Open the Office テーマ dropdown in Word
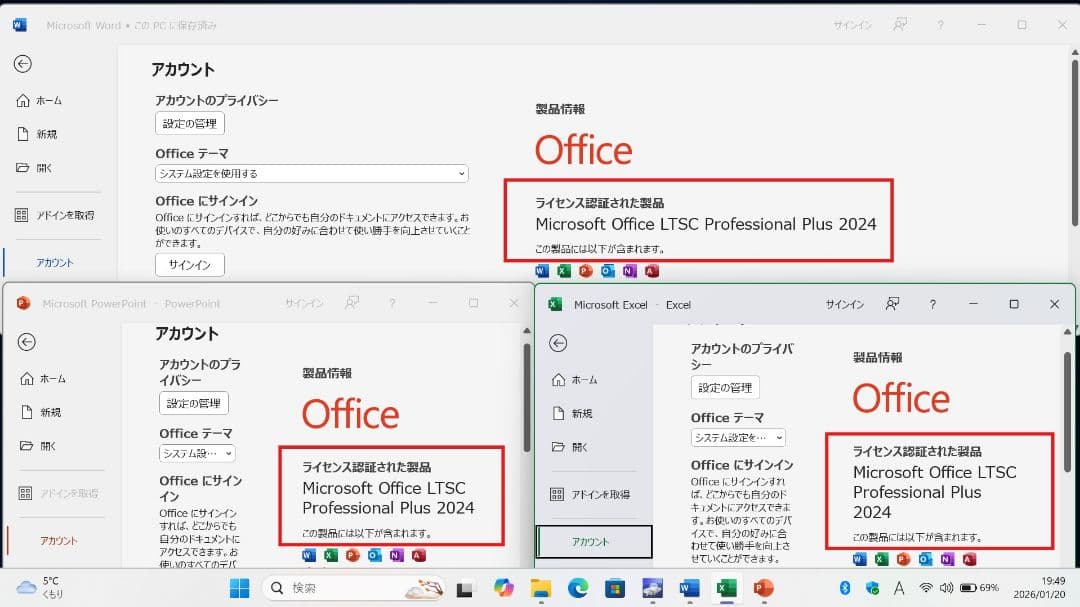 click(x=310, y=172)
